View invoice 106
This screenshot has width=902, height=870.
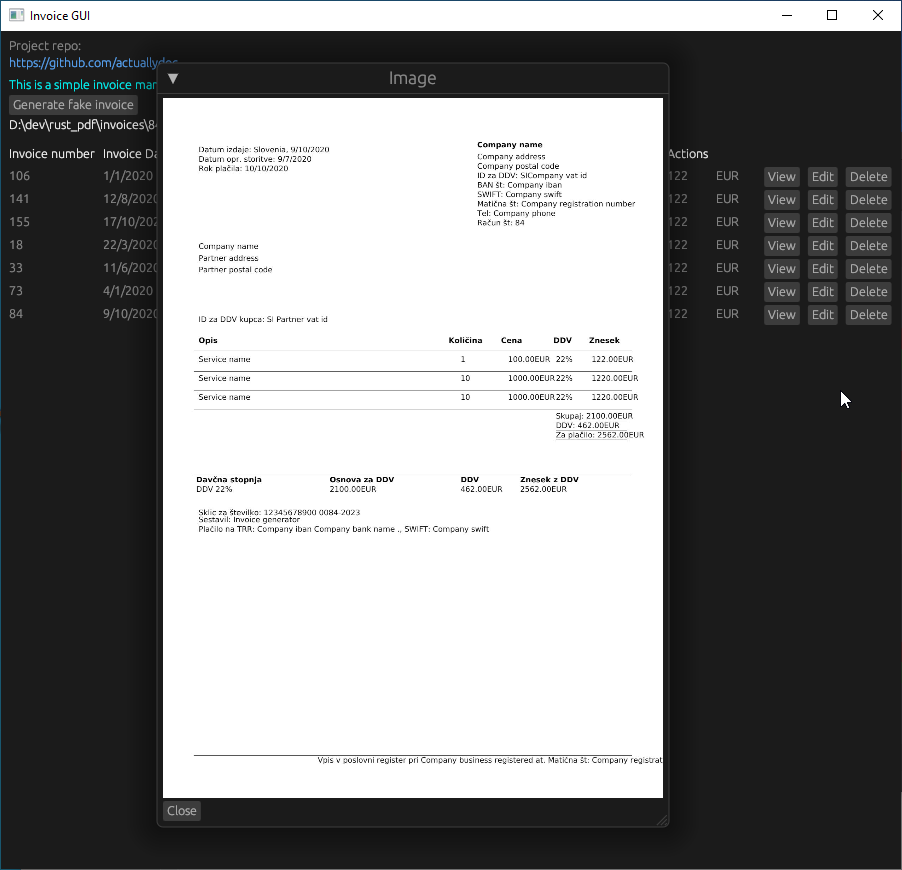pyautogui.click(x=781, y=177)
